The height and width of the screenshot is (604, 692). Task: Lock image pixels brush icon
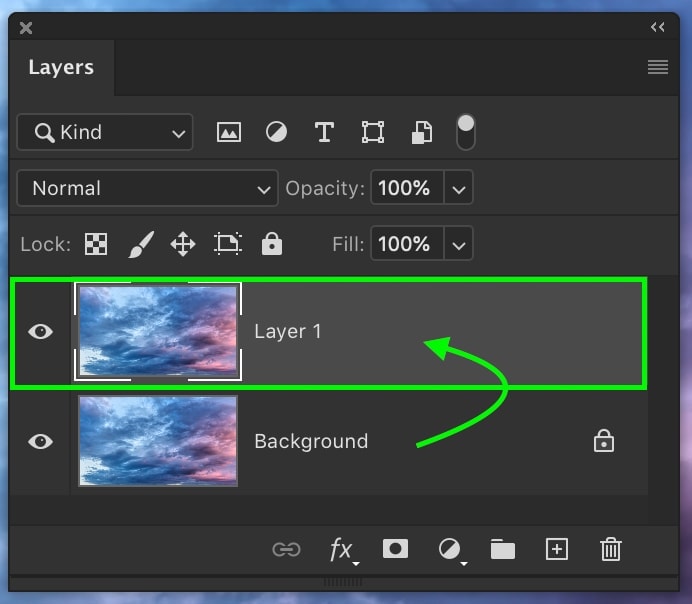(x=141, y=244)
